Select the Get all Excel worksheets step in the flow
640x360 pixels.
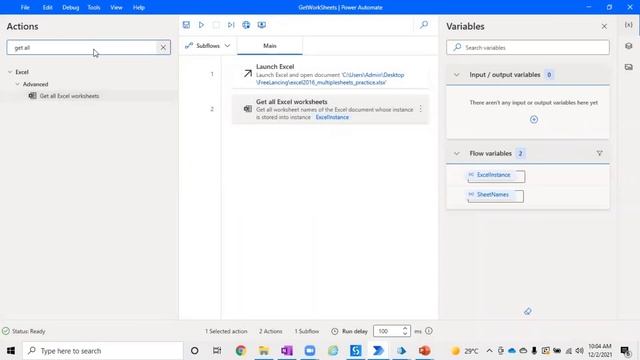331,109
